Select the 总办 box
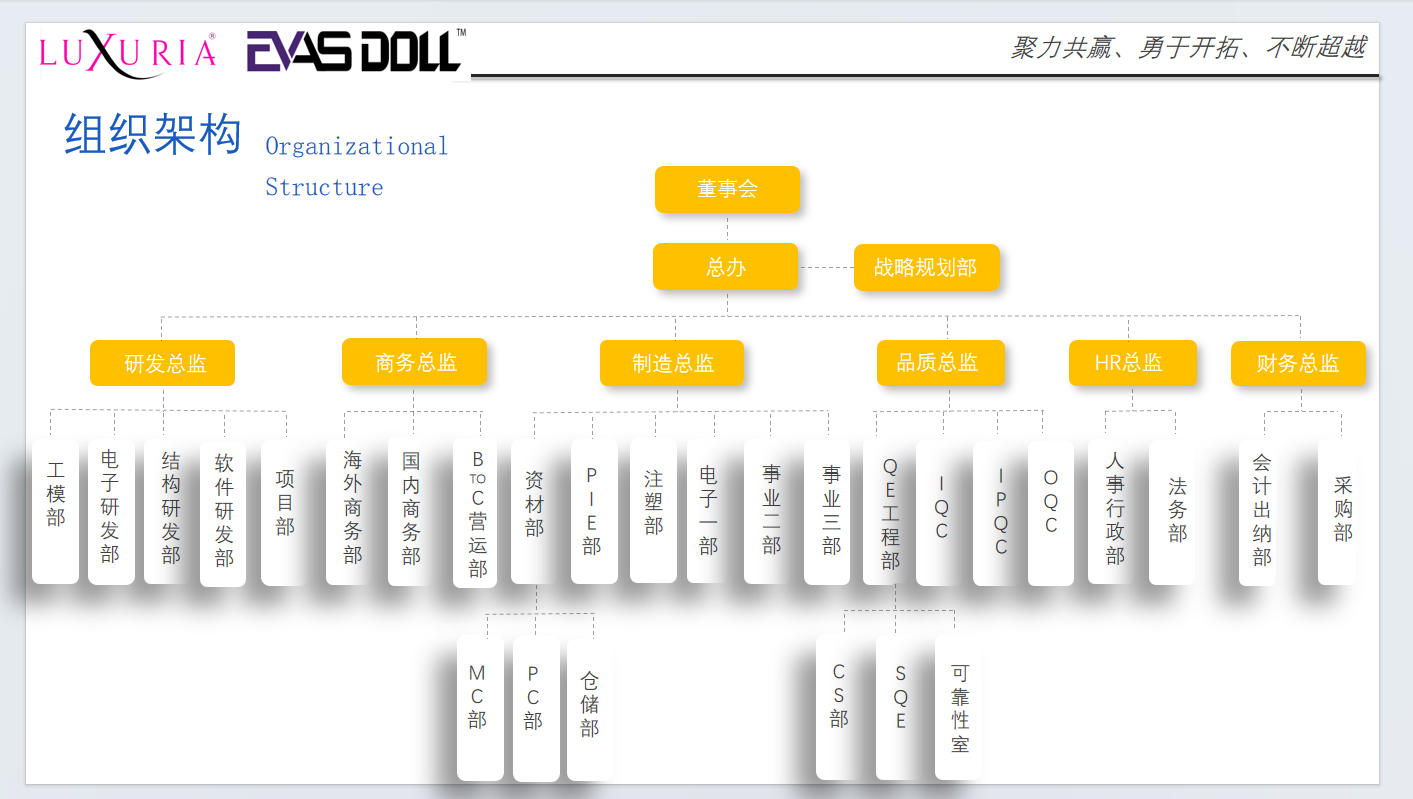The height and width of the screenshot is (799, 1413). tap(725, 267)
